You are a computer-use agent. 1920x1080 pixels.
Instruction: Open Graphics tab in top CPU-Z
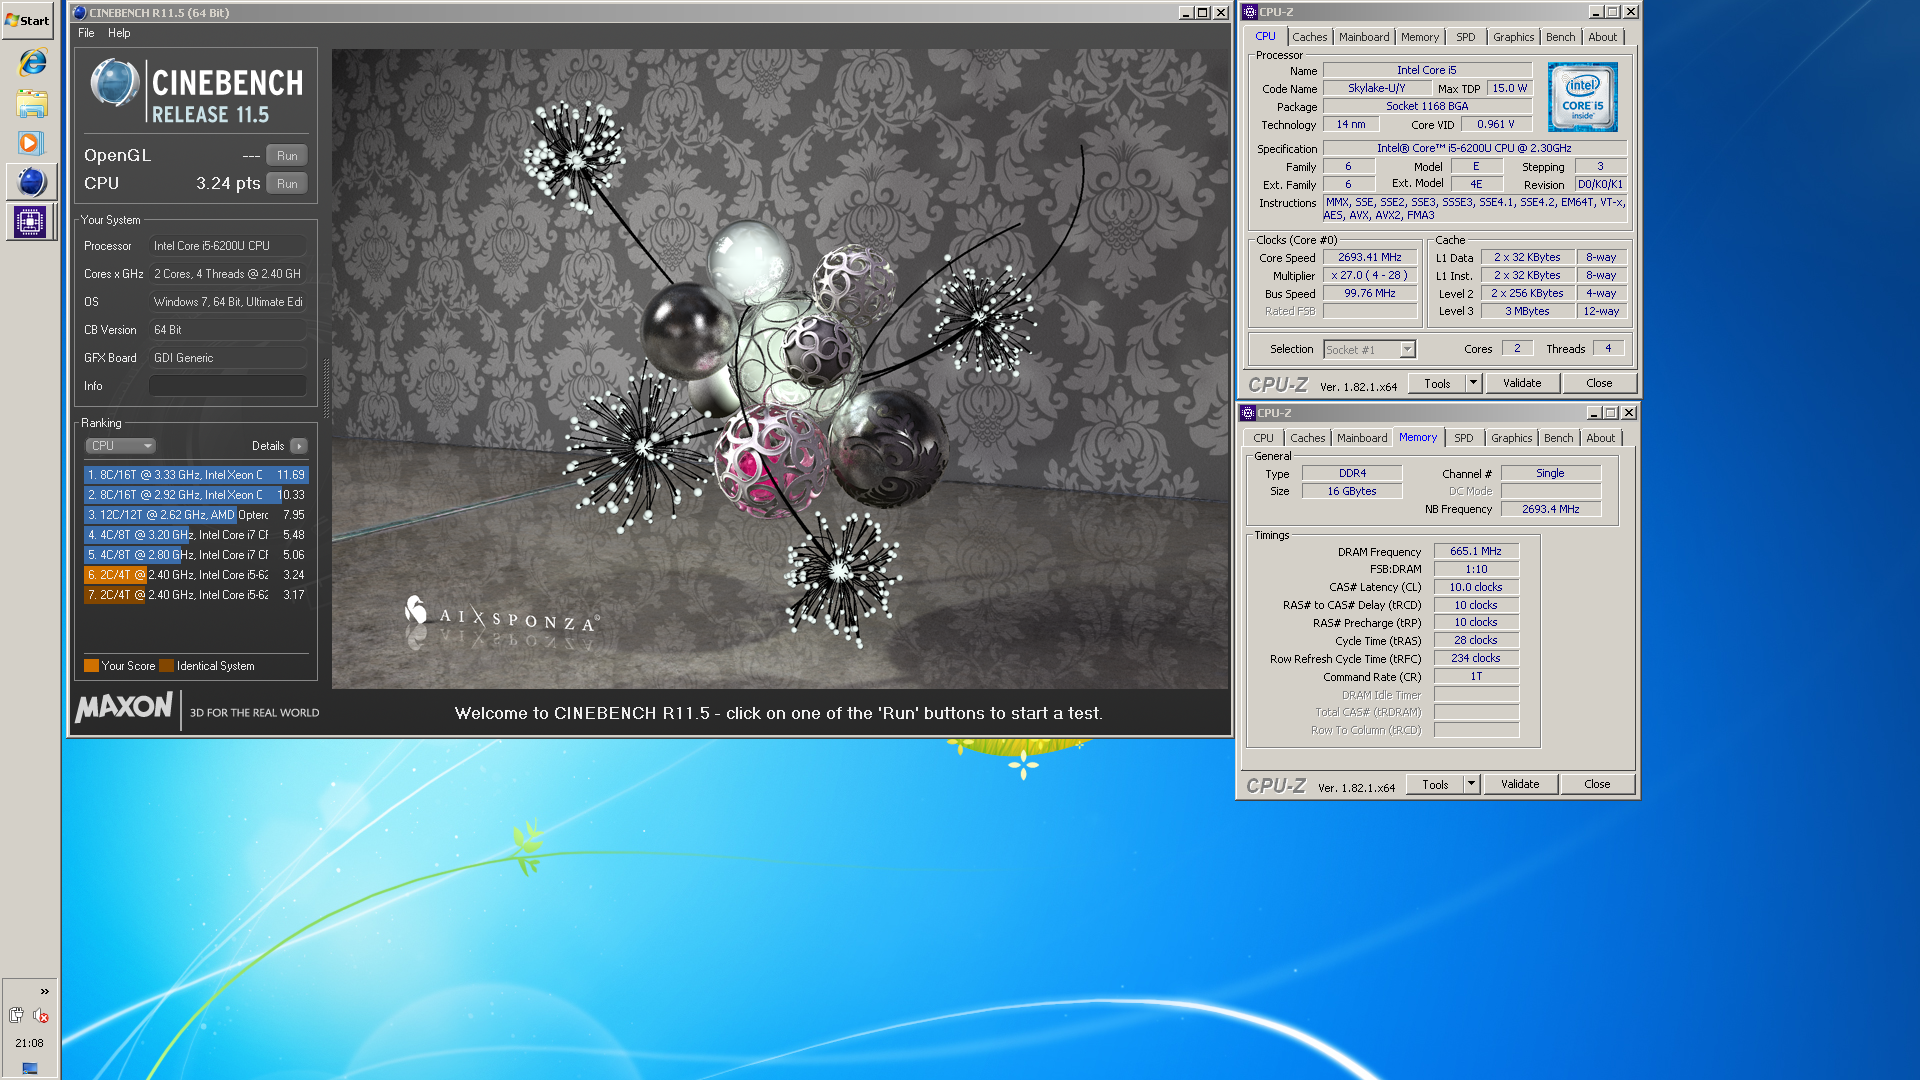point(1513,37)
